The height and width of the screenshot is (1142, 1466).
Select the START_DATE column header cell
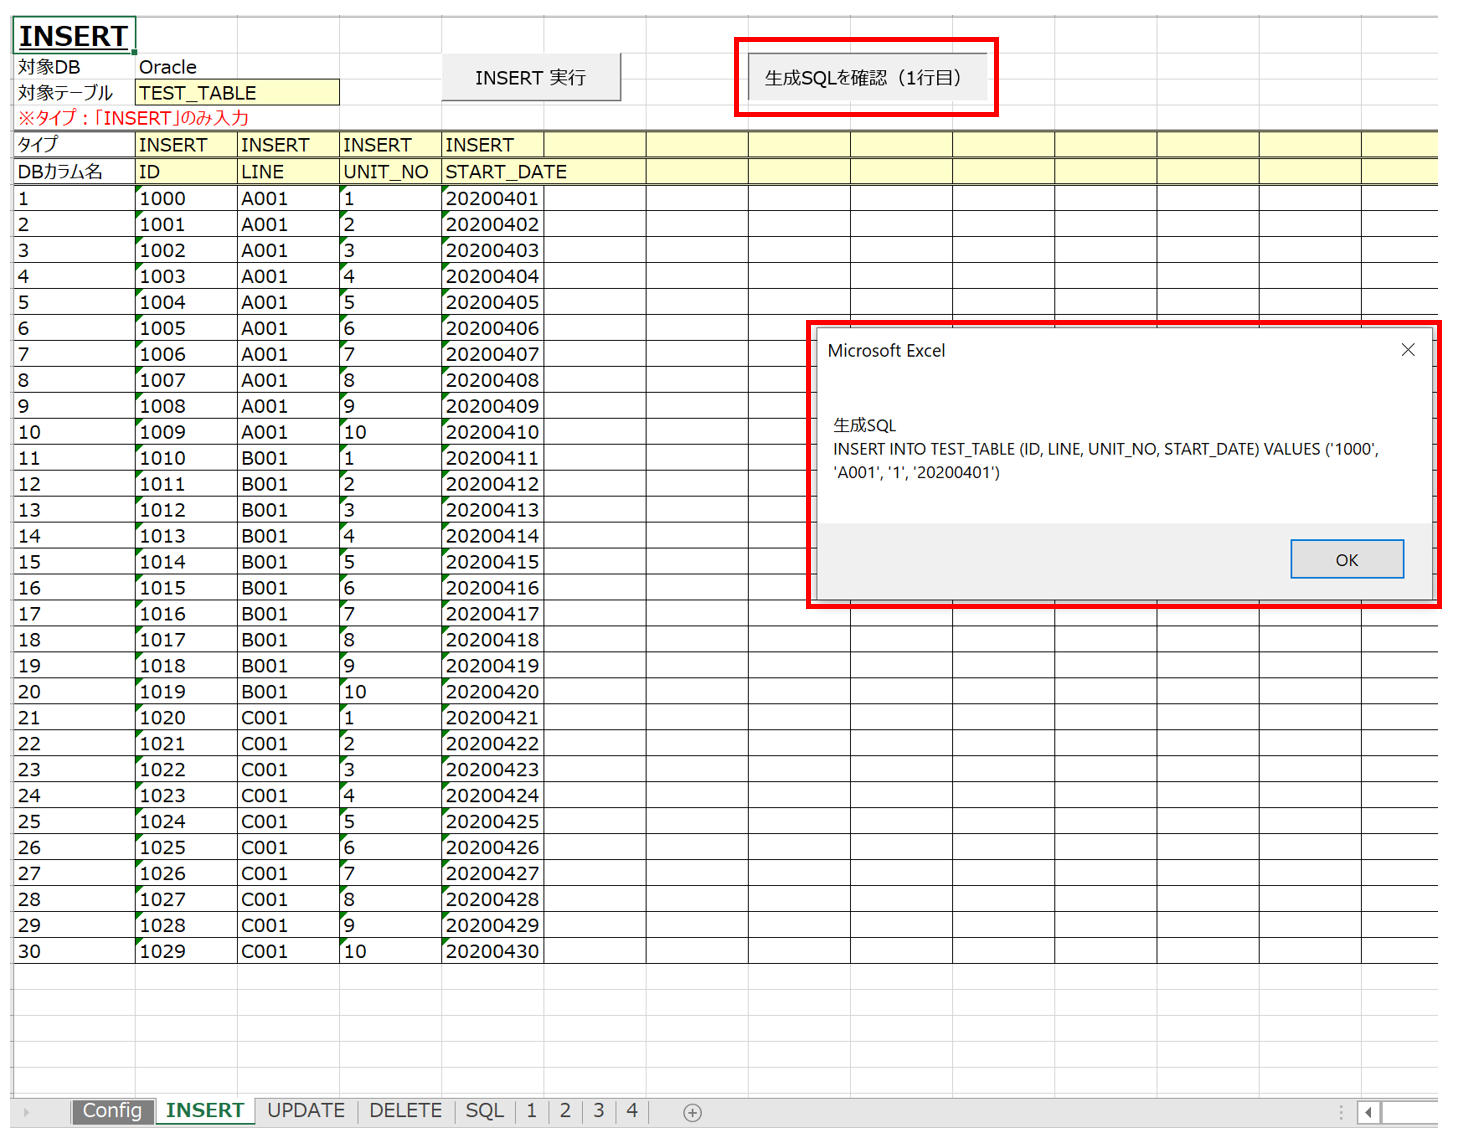pos(493,172)
